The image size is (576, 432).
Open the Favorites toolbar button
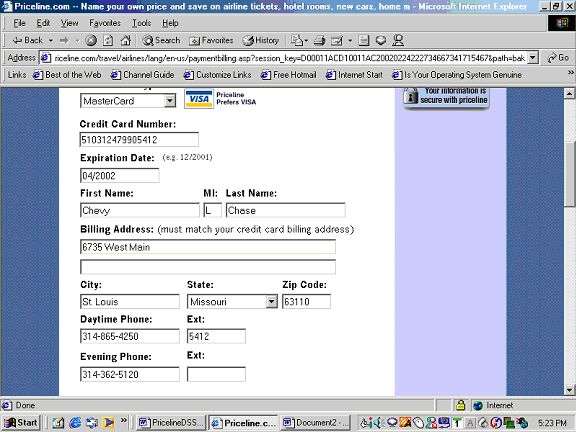(x=211, y=40)
